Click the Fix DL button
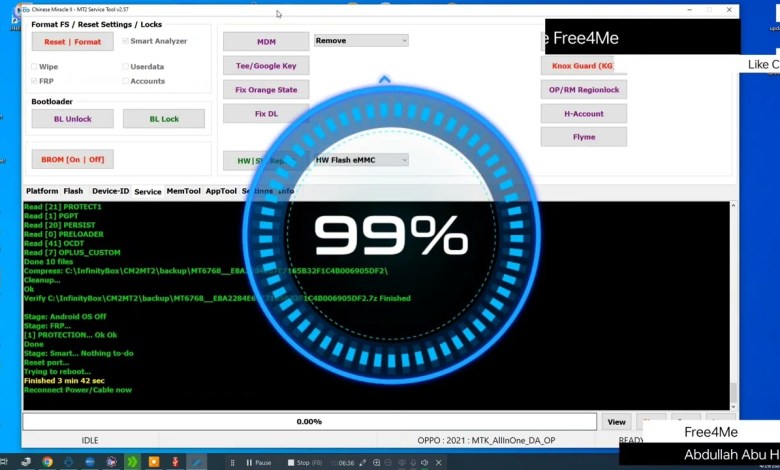The height and width of the screenshot is (470, 780). pyautogui.click(x=266, y=113)
